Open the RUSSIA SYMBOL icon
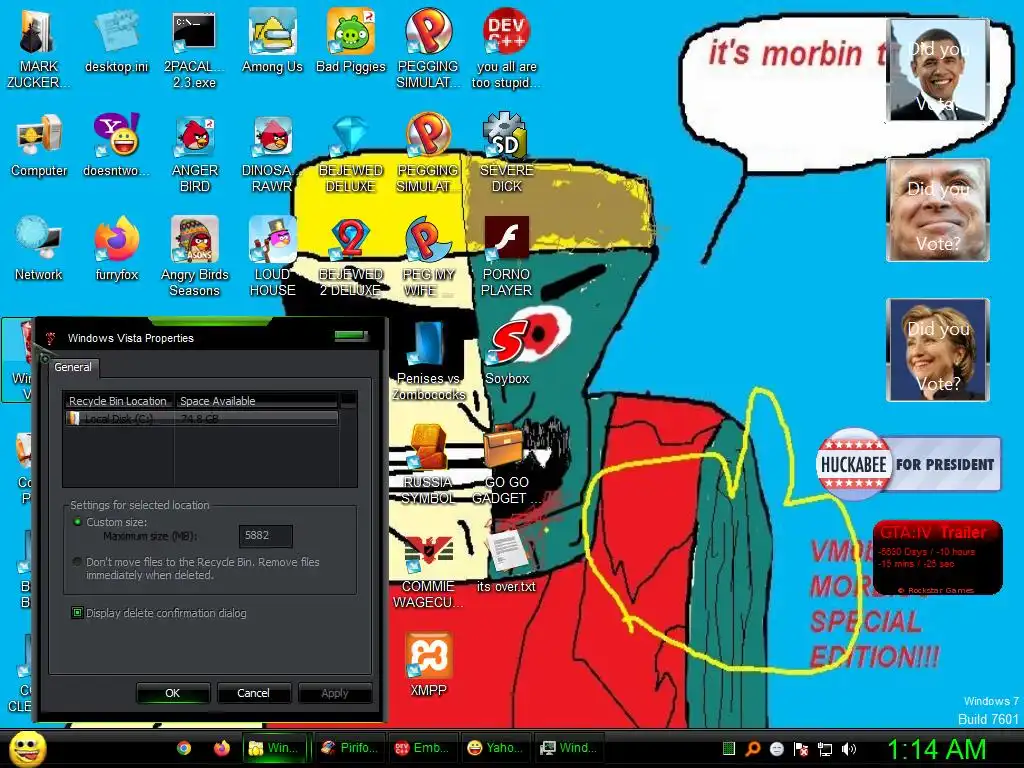The height and width of the screenshot is (768, 1024). click(428, 464)
